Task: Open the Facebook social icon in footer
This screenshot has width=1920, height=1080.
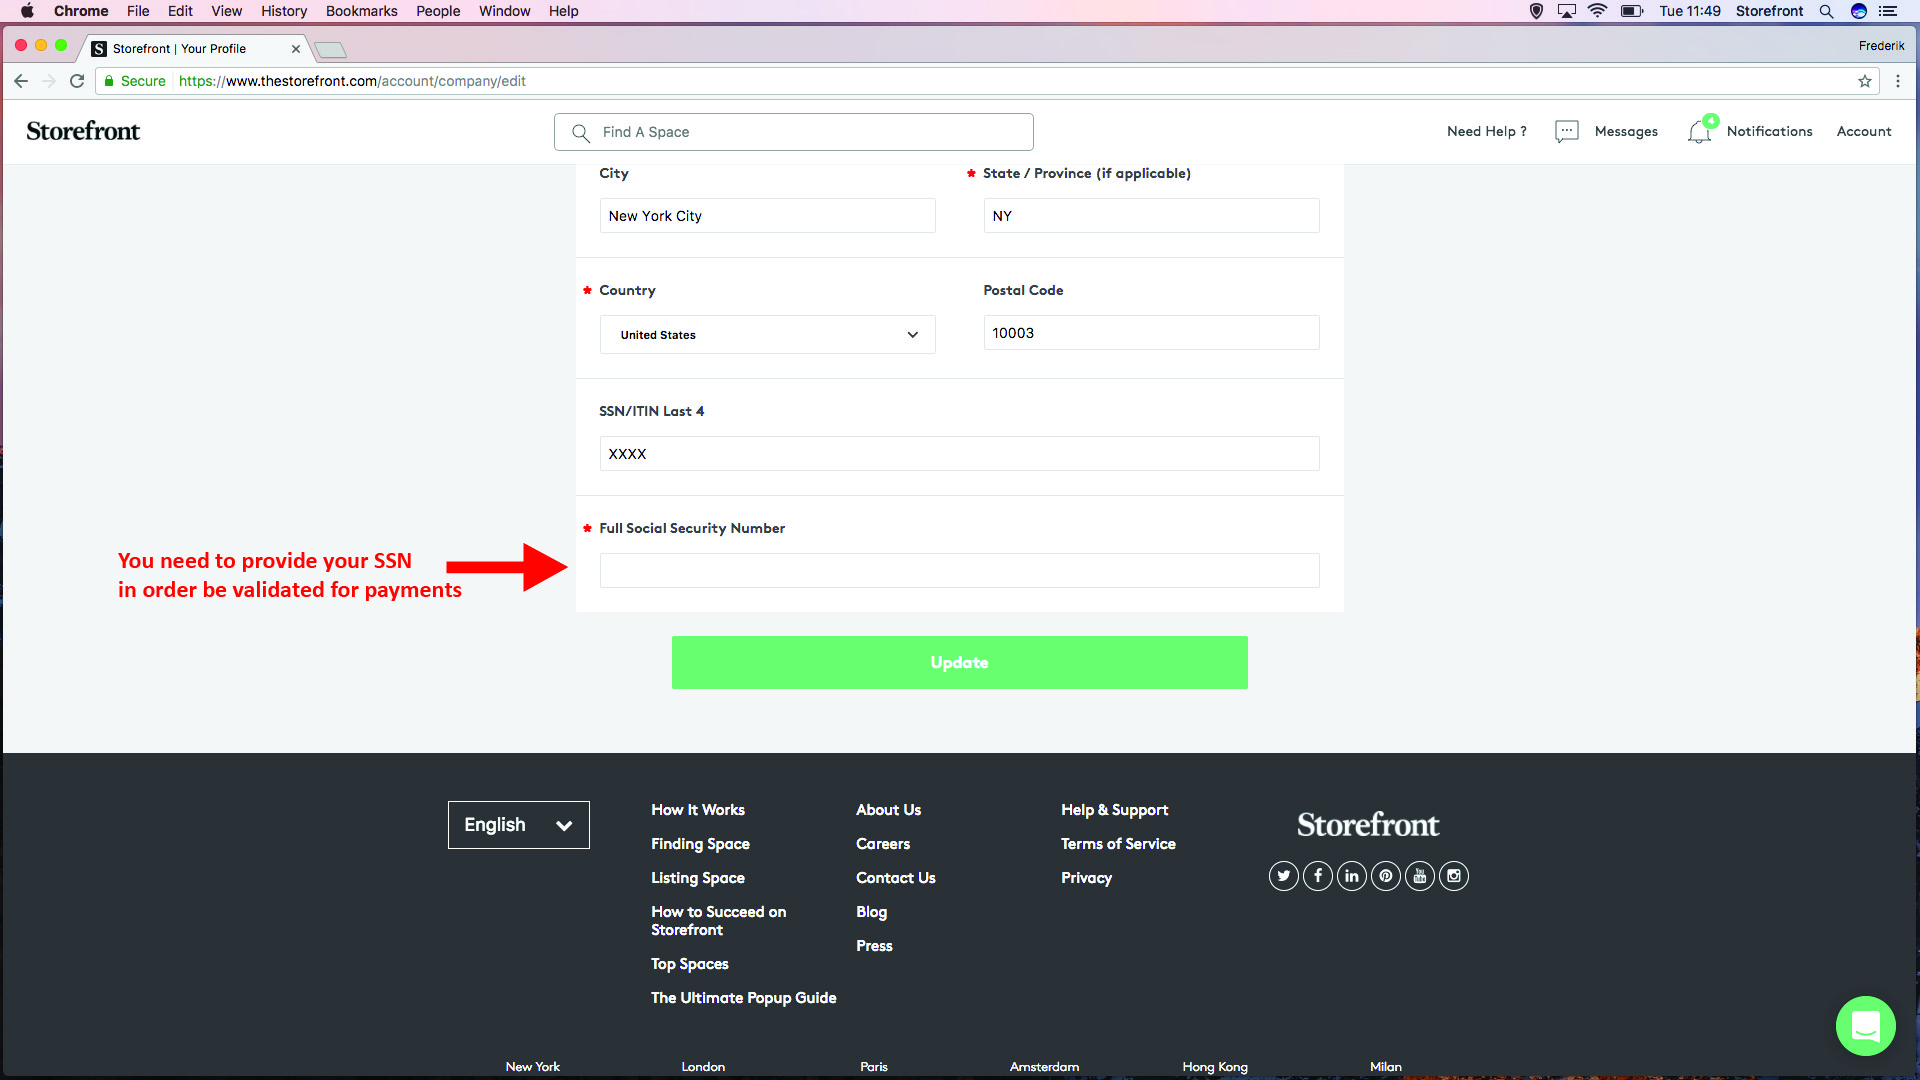Action: (x=1318, y=876)
